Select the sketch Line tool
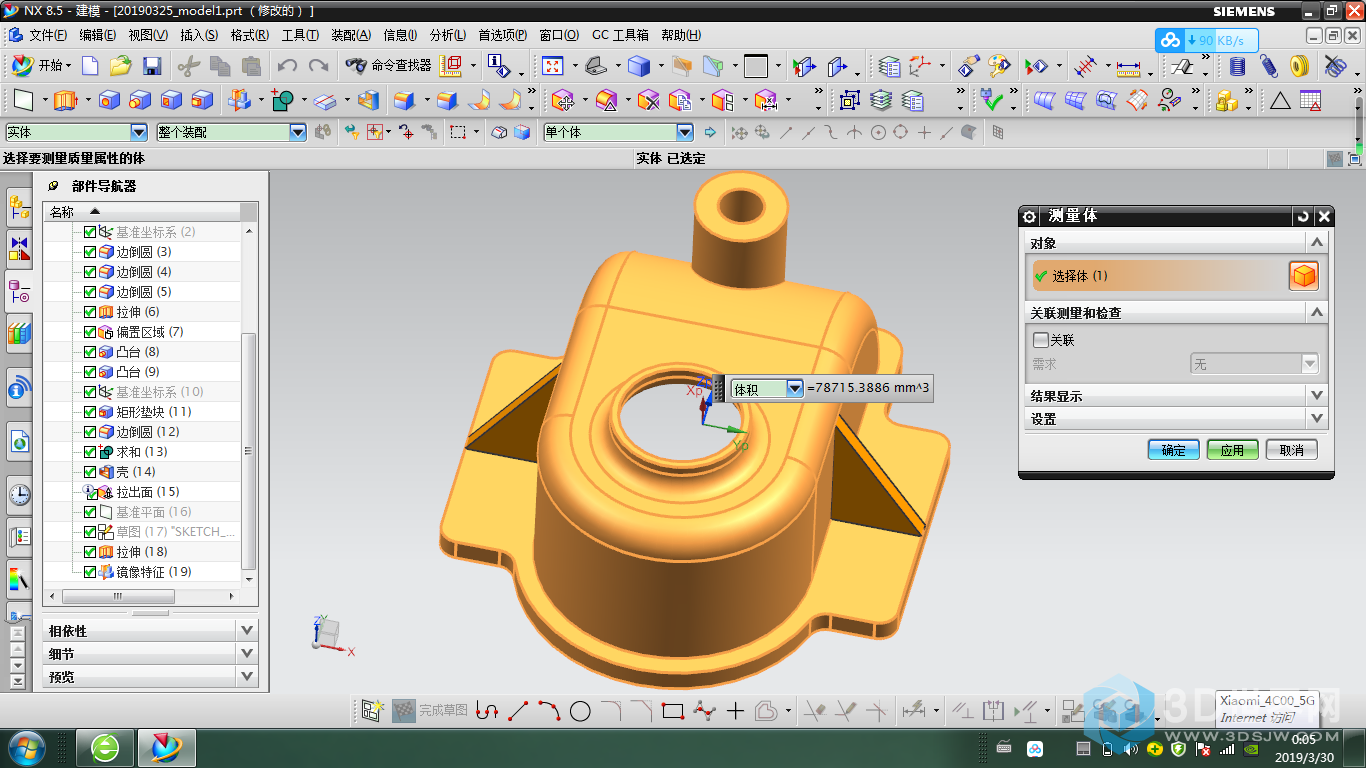The image size is (1366, 768). tap(518, 711)
